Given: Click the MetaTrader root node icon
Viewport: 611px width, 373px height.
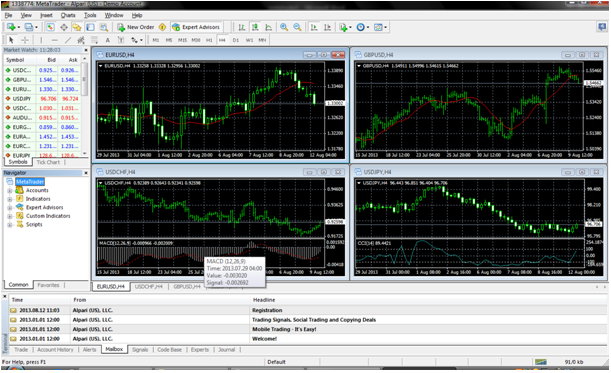Looking at the screenshot, I should (10, 182).
